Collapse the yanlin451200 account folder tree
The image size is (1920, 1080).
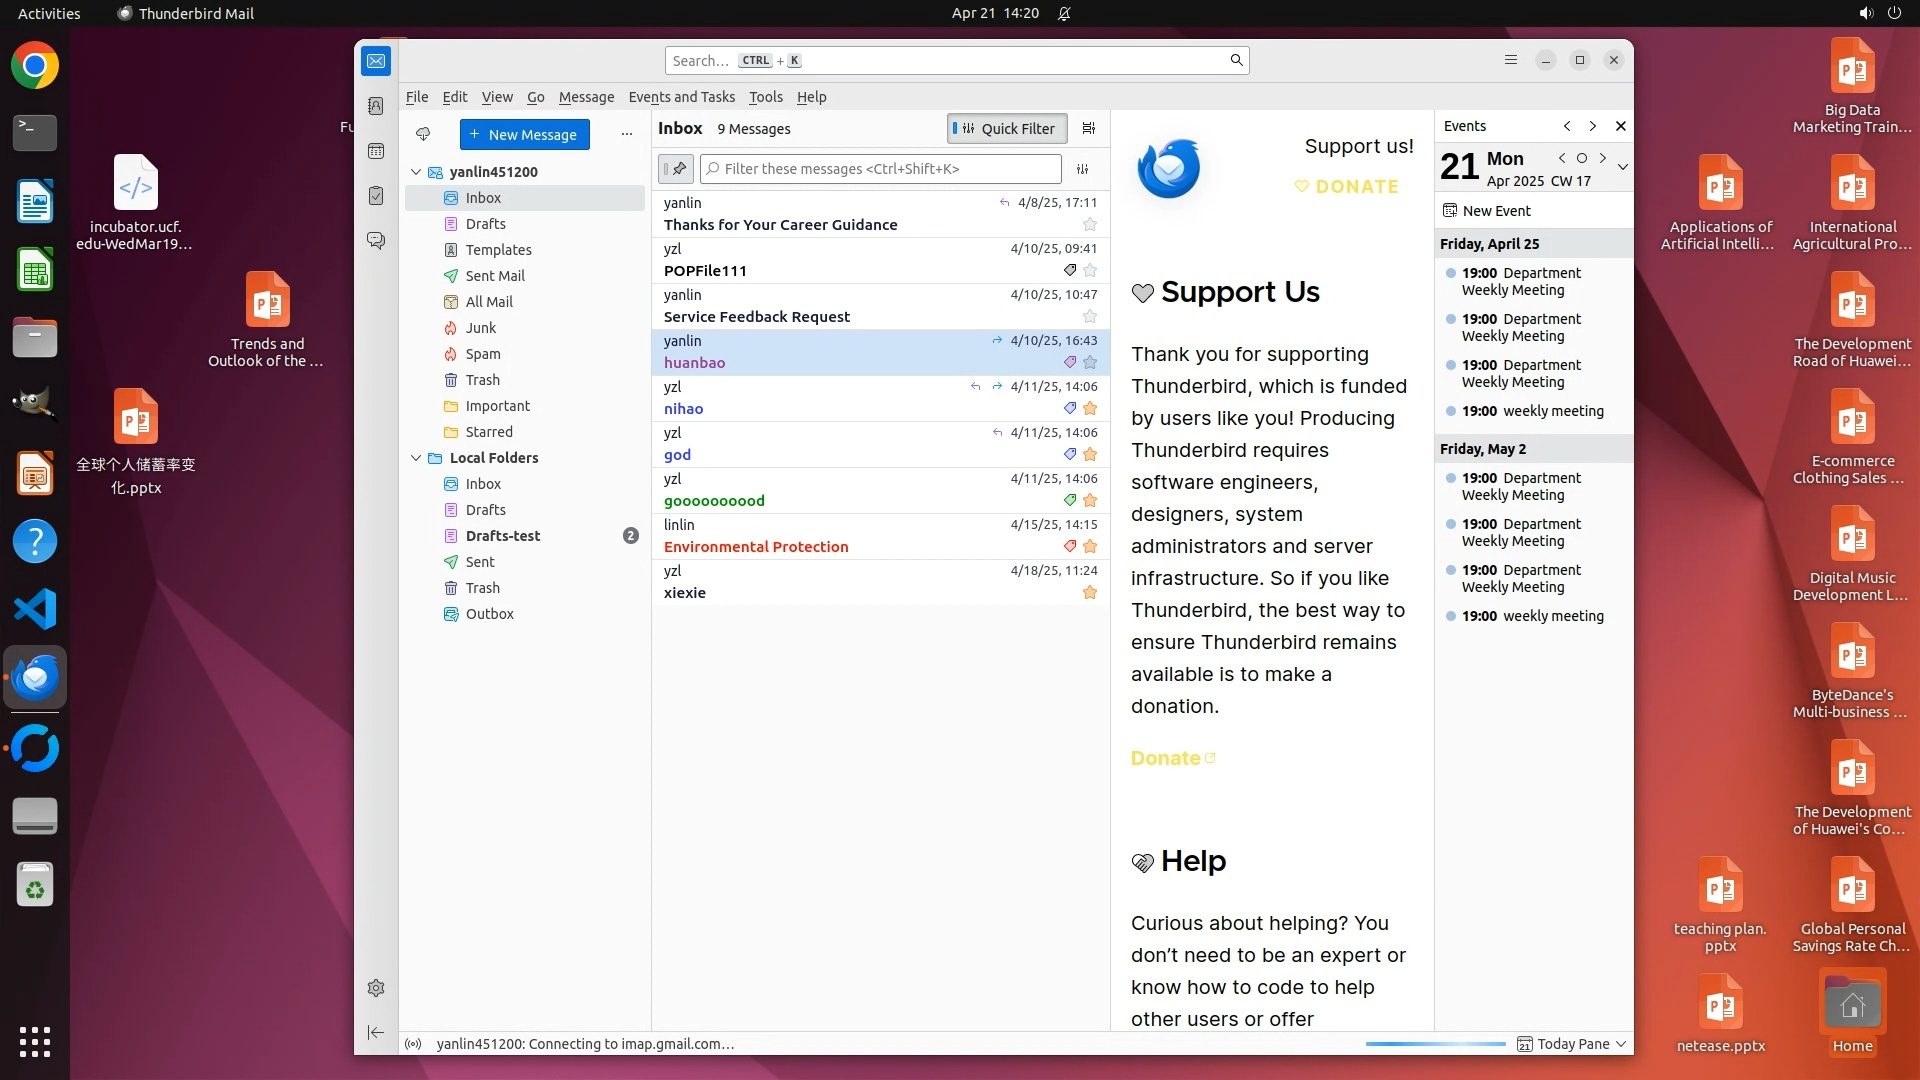(416, 172)
